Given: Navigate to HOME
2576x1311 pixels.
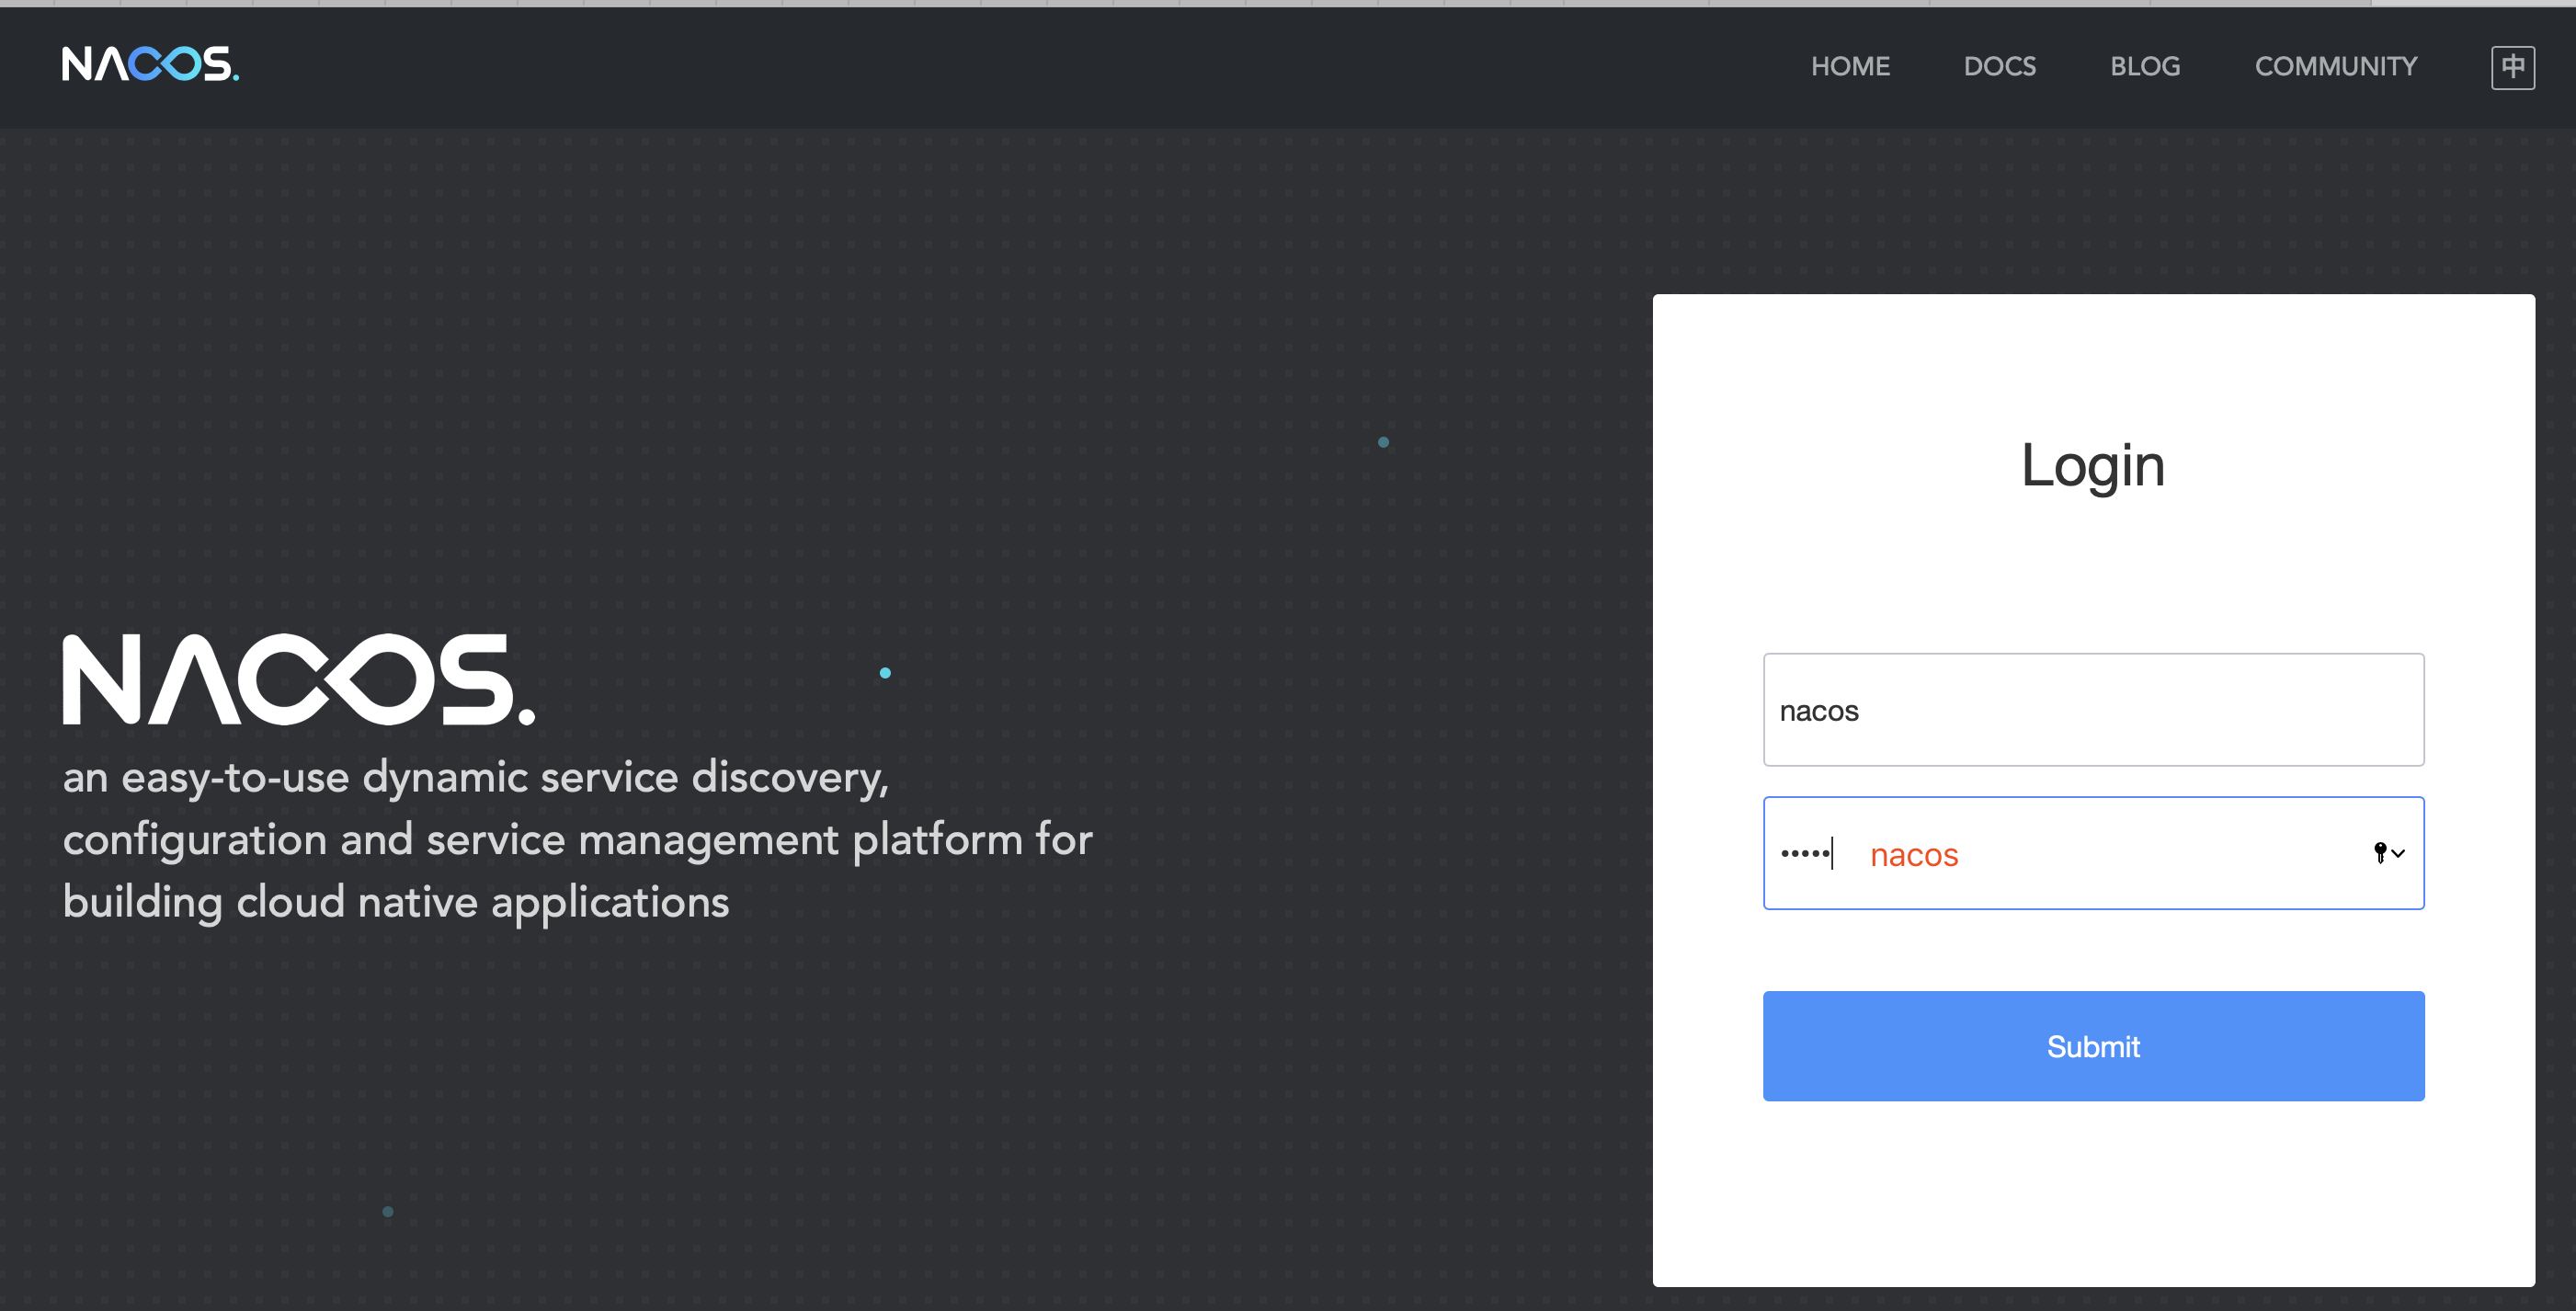Looking at the screenshot, I should [x=1850, y=66].
